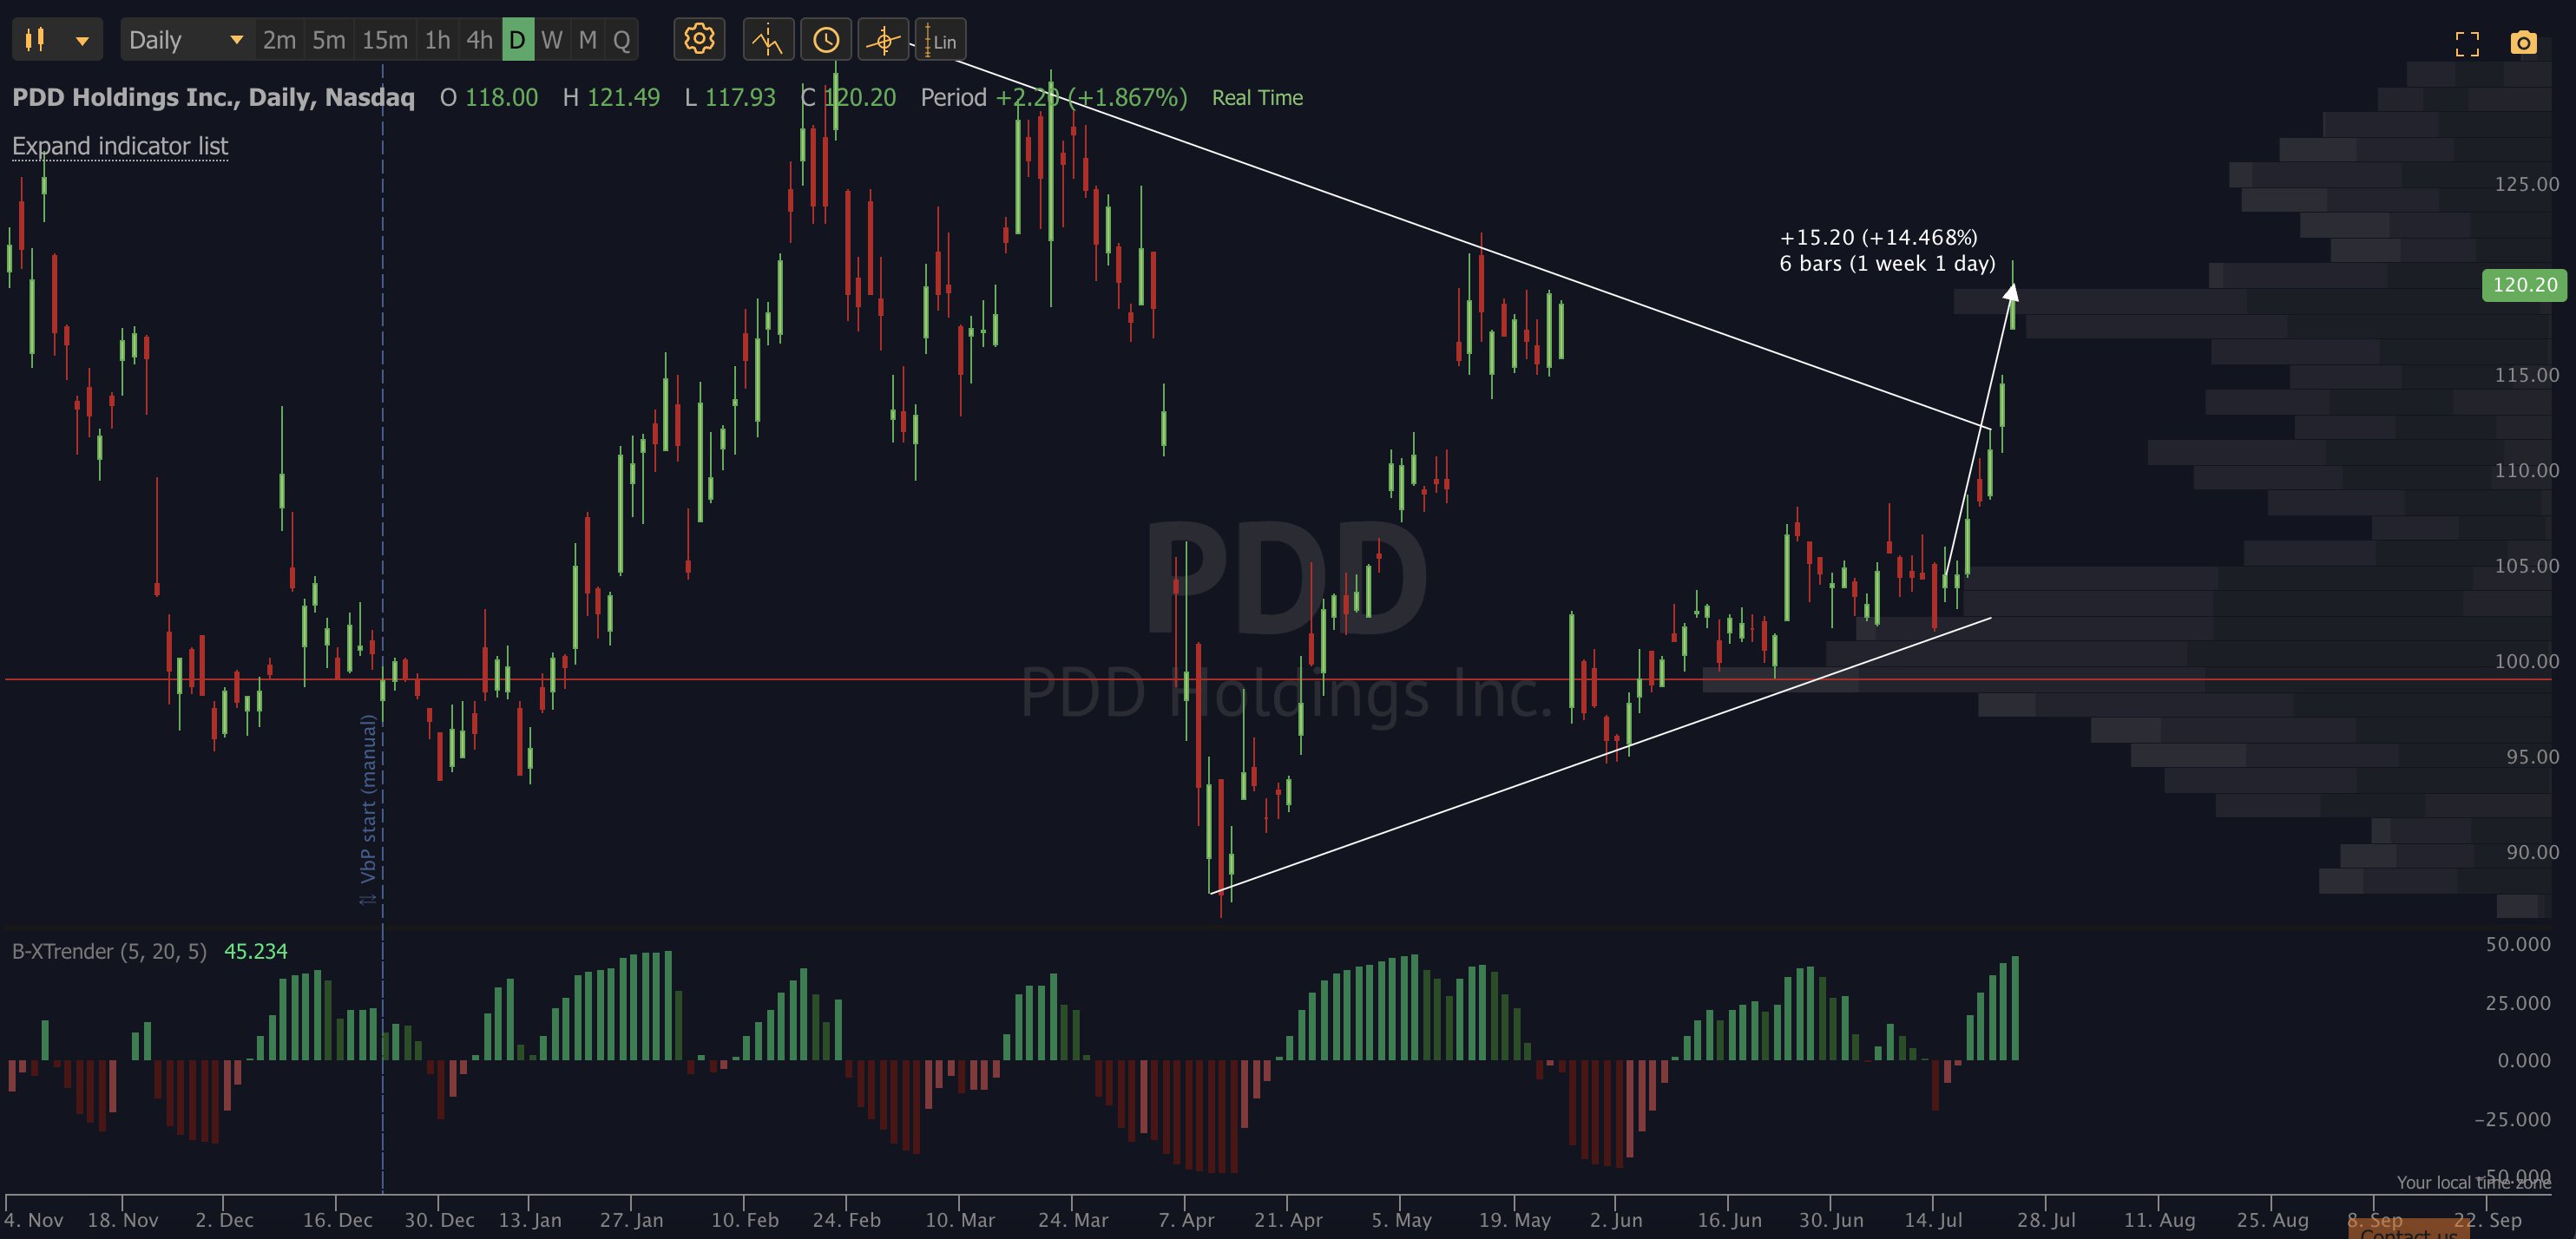2576x1239 pixels.
Task: Switch to the 15m timeframe
Action: coord(385,40)
